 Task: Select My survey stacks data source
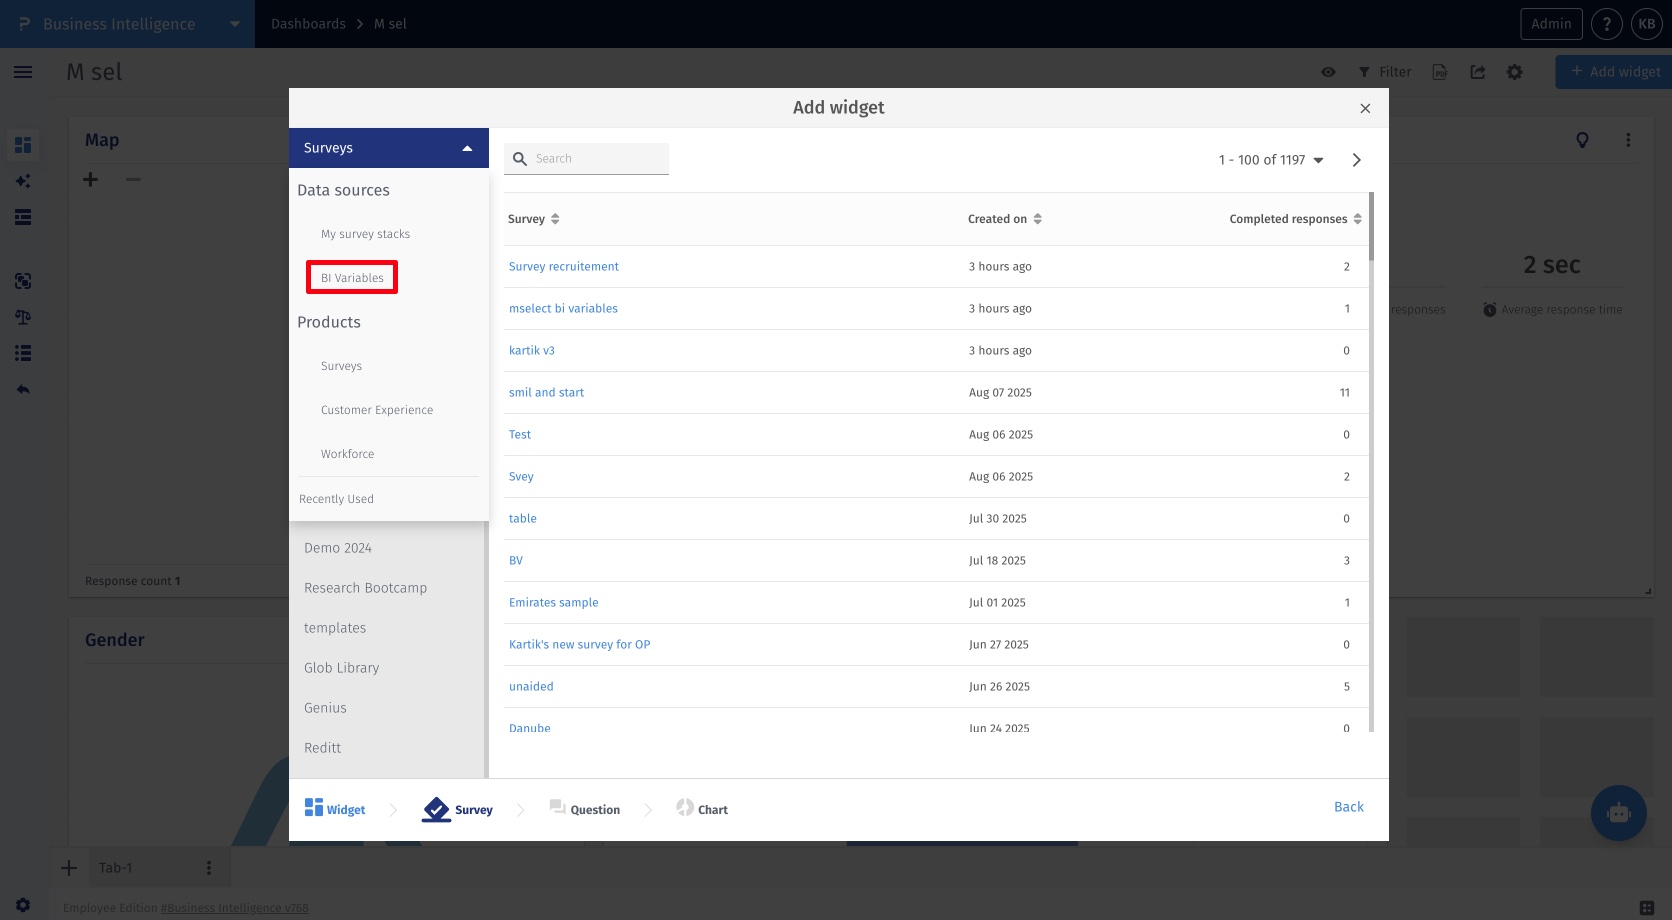(365, 234)
